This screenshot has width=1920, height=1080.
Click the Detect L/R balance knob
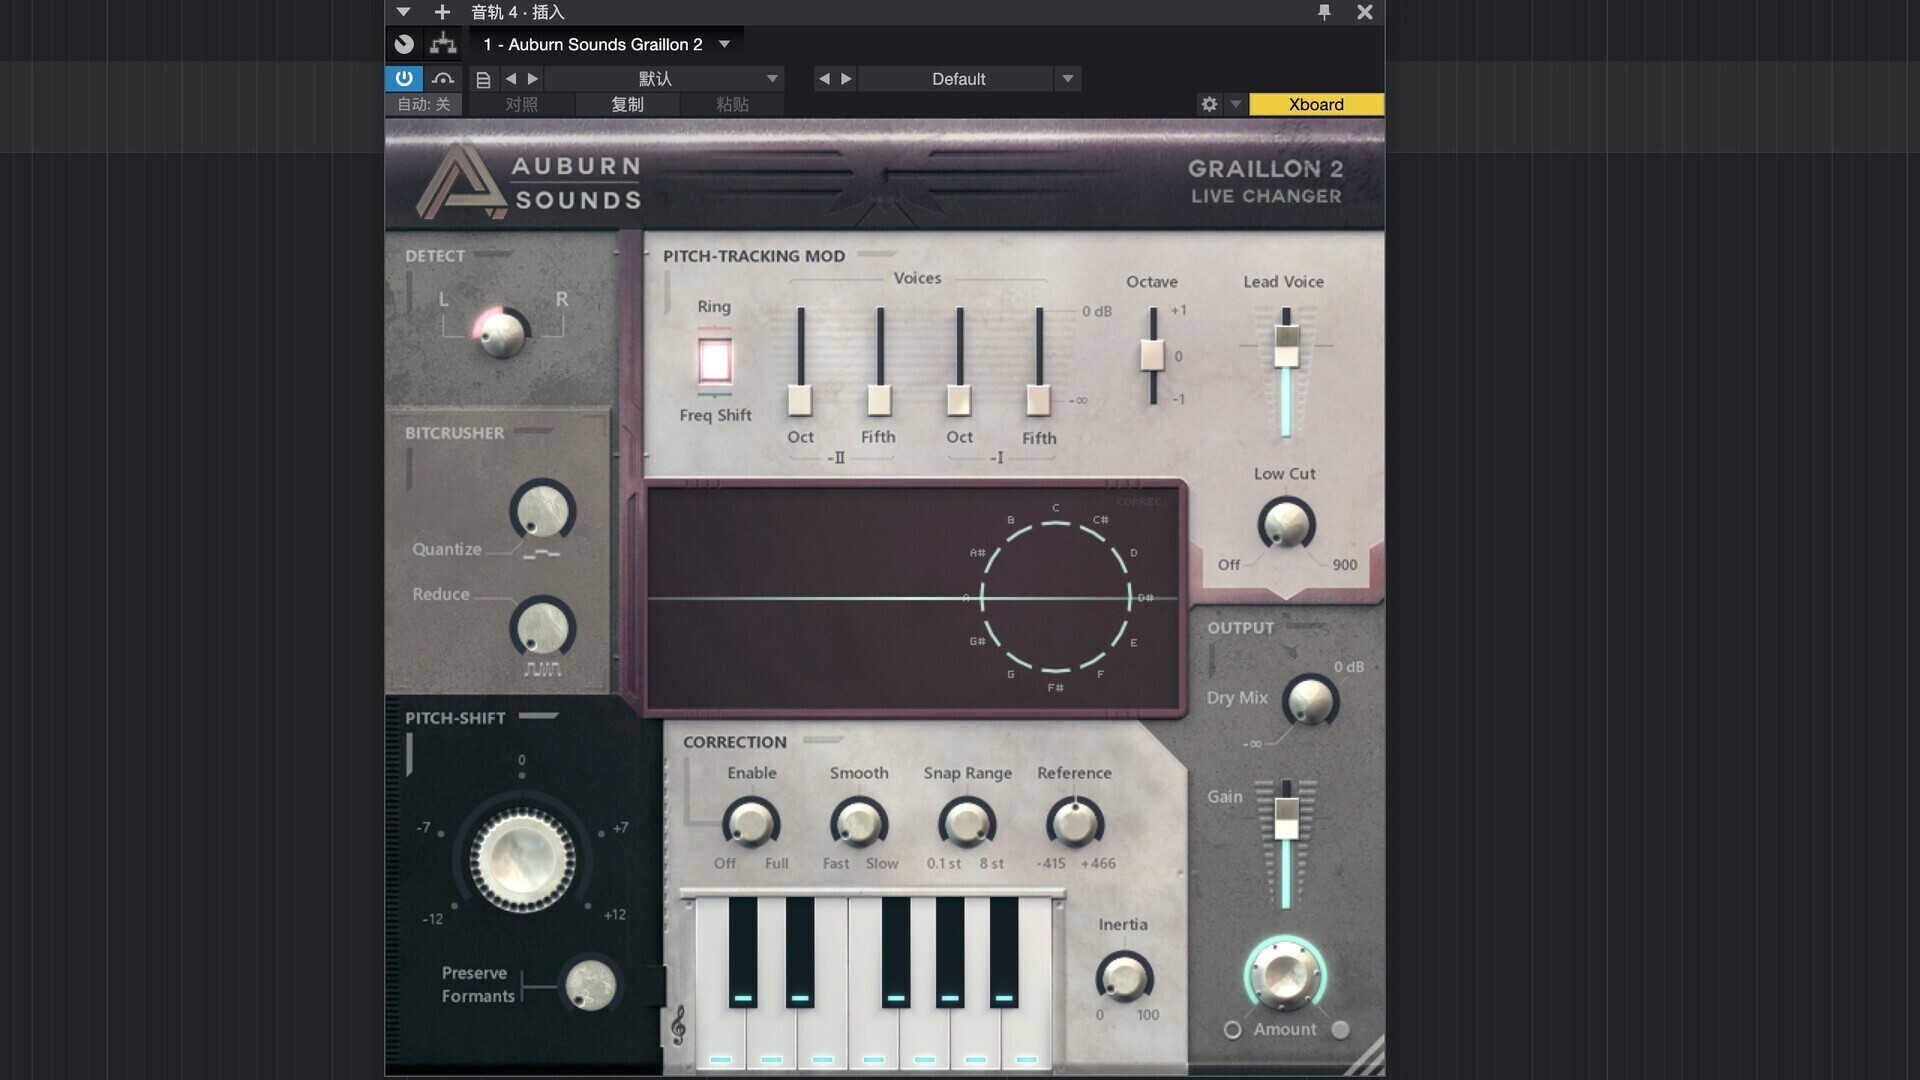501,333
